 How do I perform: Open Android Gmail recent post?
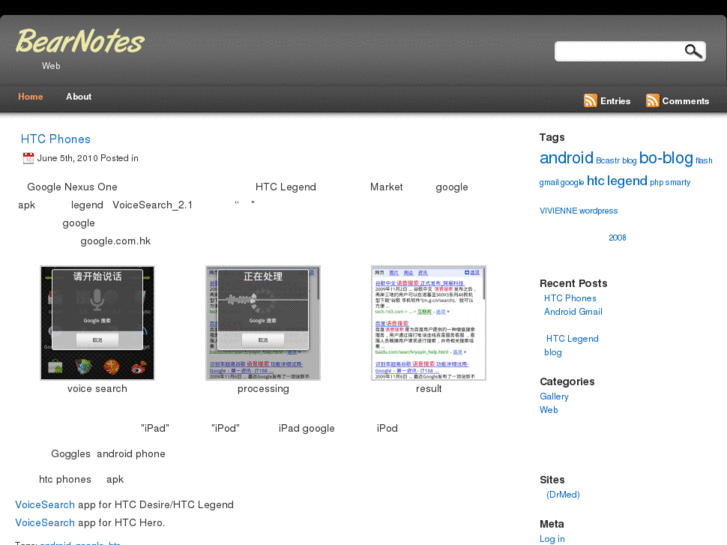tap(573, 312)
